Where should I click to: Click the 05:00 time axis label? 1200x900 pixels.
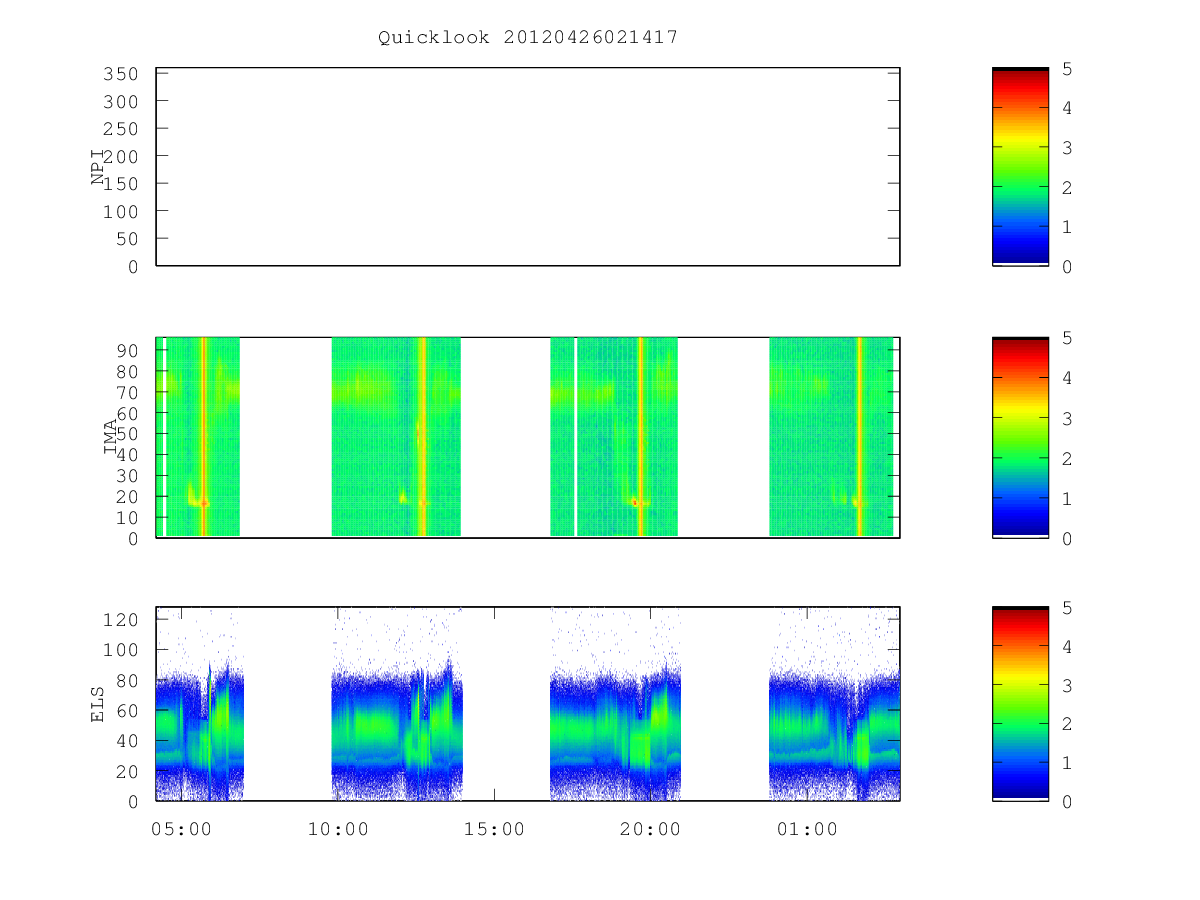(181, 829)
